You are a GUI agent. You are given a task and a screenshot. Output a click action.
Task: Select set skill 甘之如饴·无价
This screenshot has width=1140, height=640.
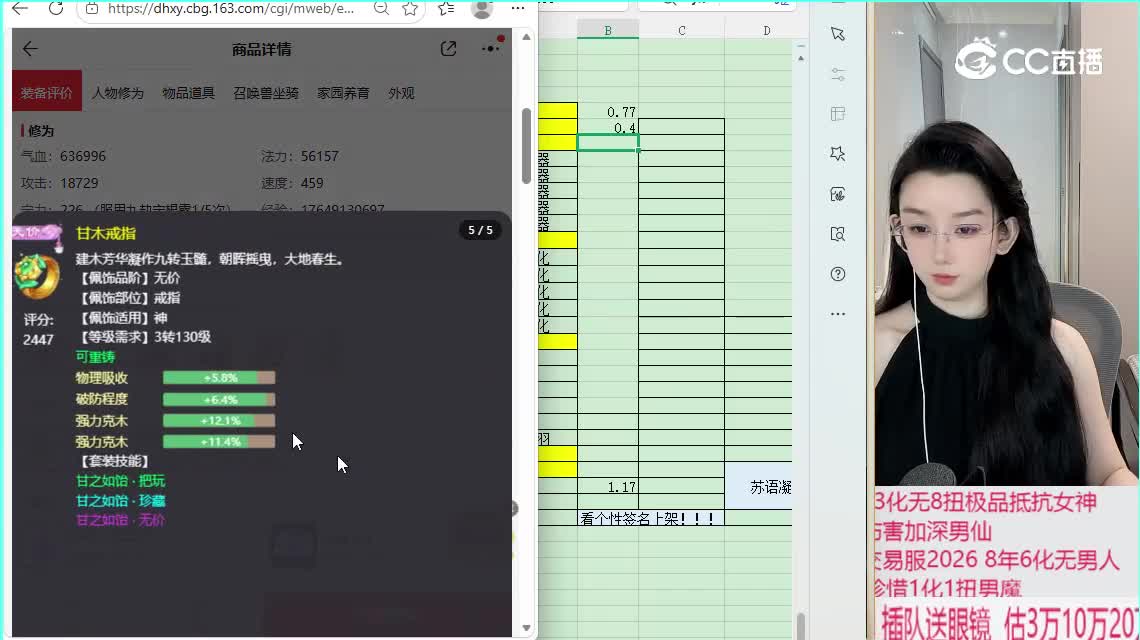pyautogui.click(x=121, y=521)
